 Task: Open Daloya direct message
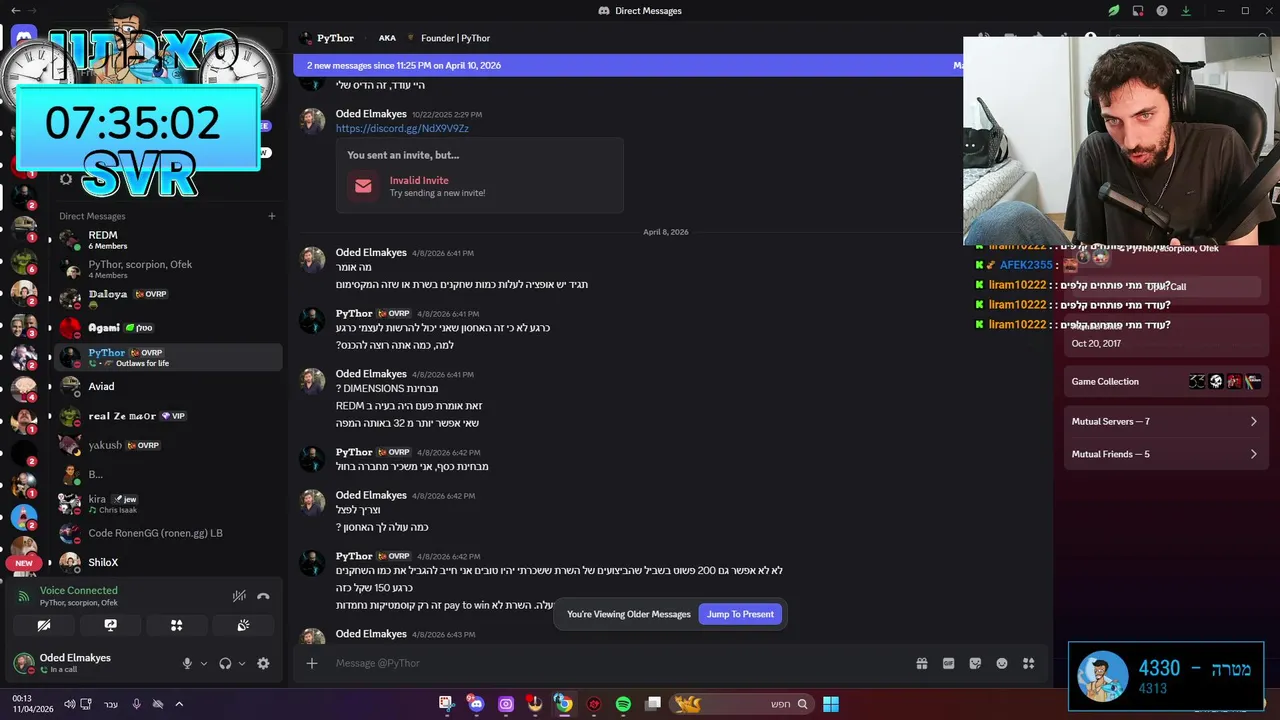(x=168, y=298)
